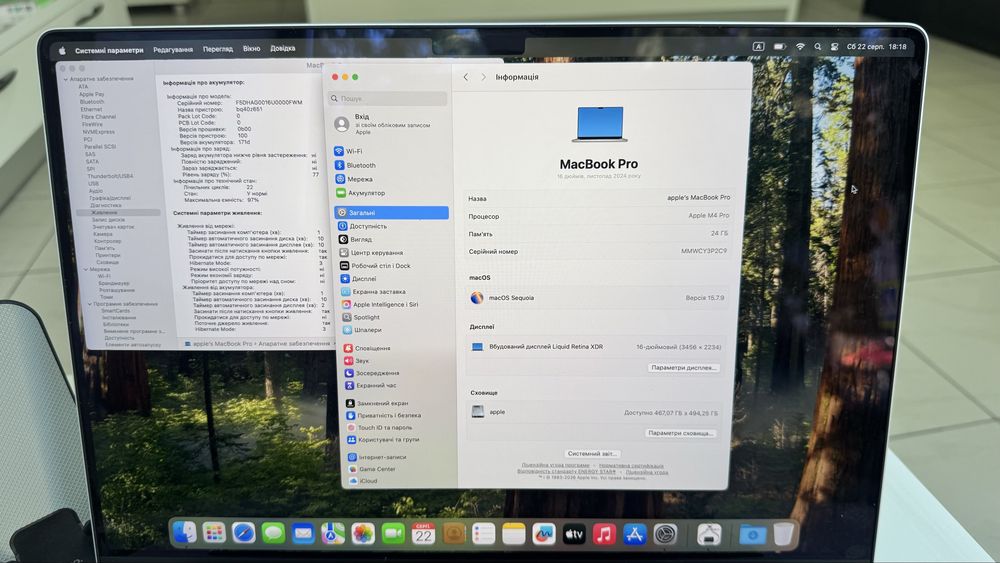Image resolution: width=1000 pixels, height=563 pixels.
Task: Click the Spotlight search menu bar icon
Action: point(818,47)
